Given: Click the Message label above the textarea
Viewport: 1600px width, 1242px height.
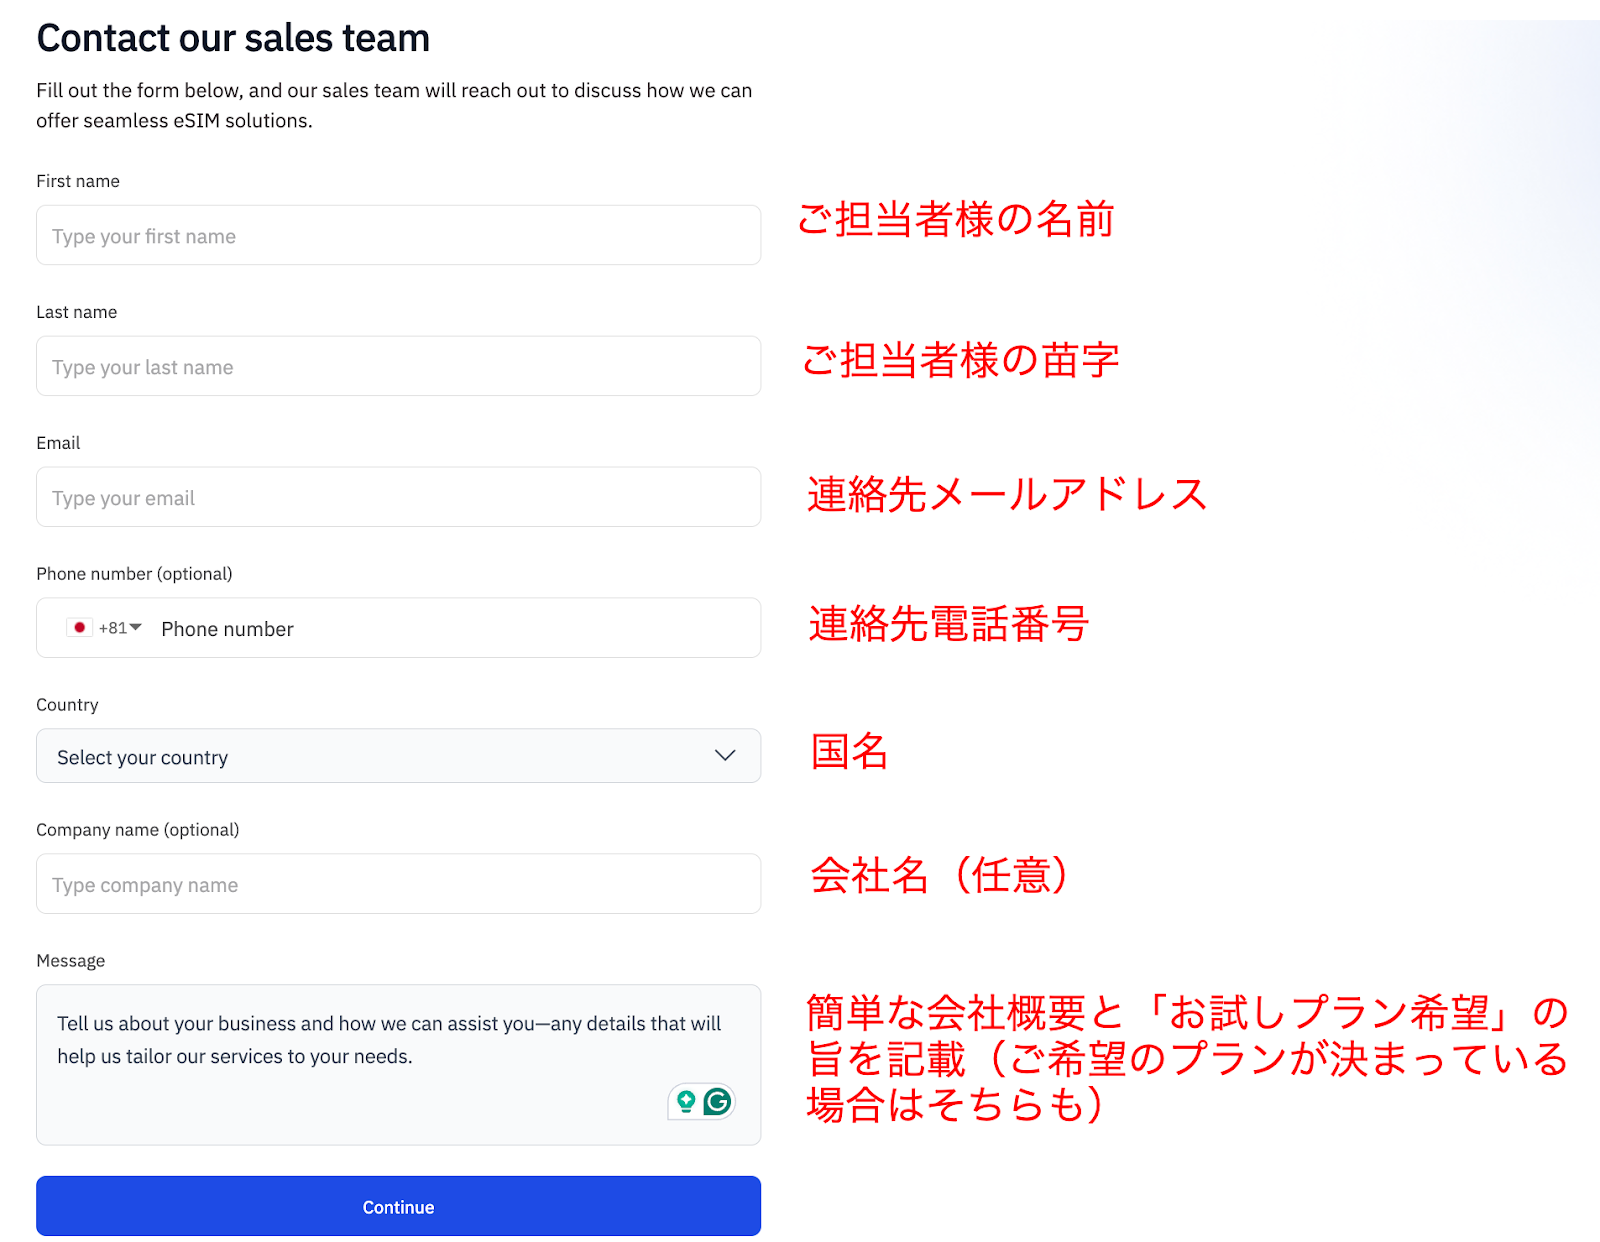Looking at the screenshot, I should (x=70, y=960).
